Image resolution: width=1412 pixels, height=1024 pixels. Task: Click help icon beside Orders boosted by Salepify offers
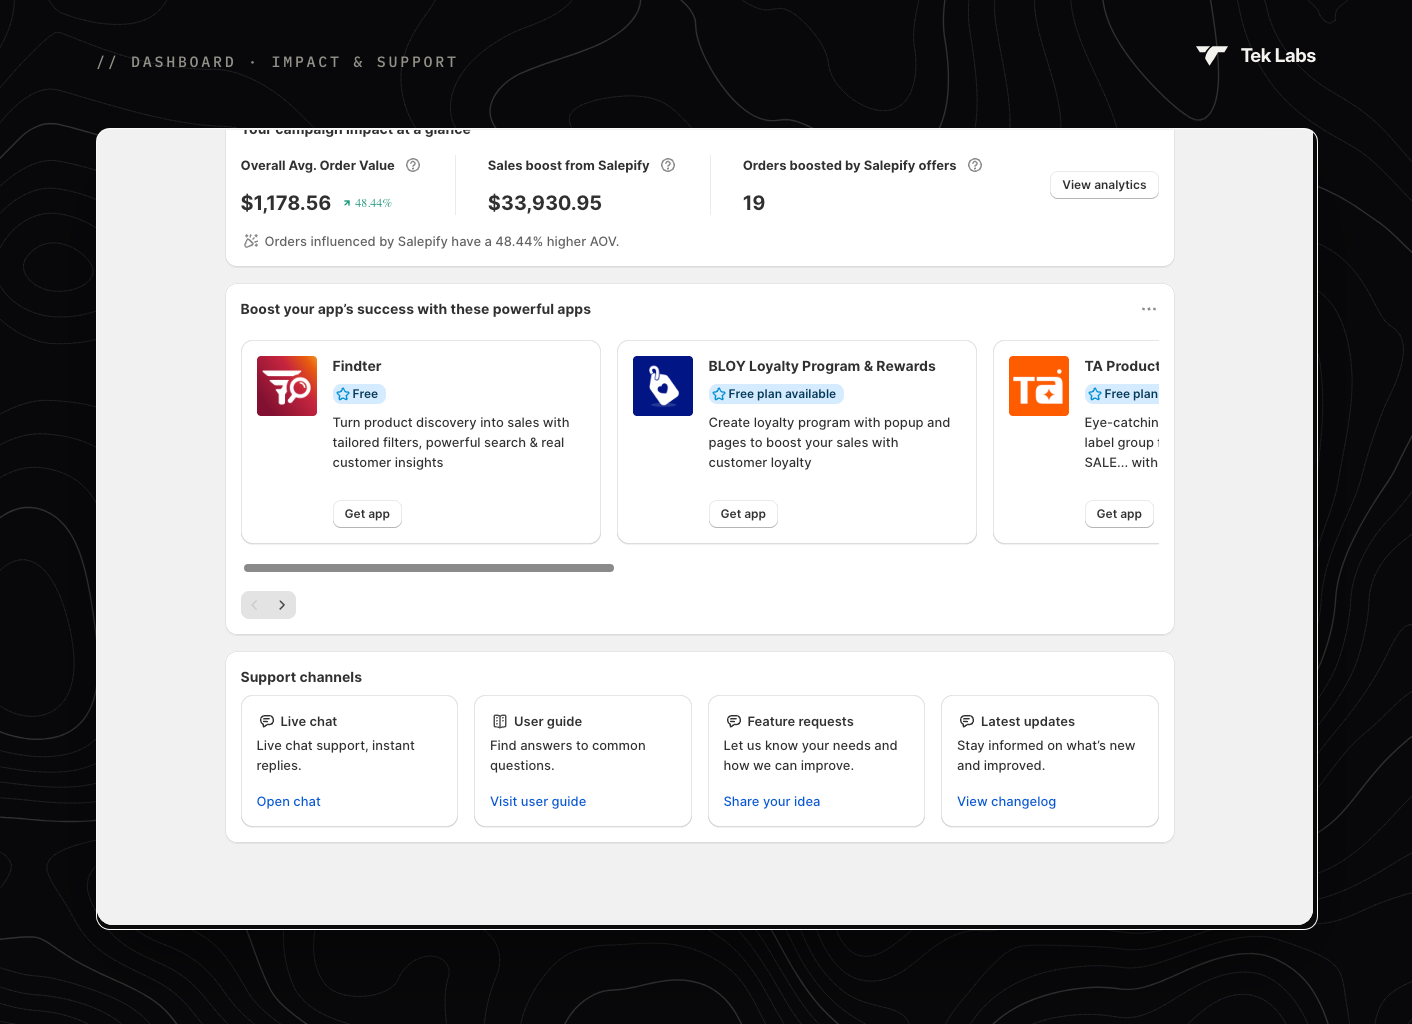click(975, 165)
